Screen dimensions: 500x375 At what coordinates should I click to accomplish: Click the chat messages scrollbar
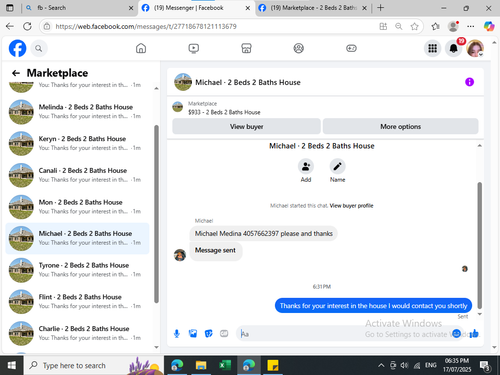point(479,245)
